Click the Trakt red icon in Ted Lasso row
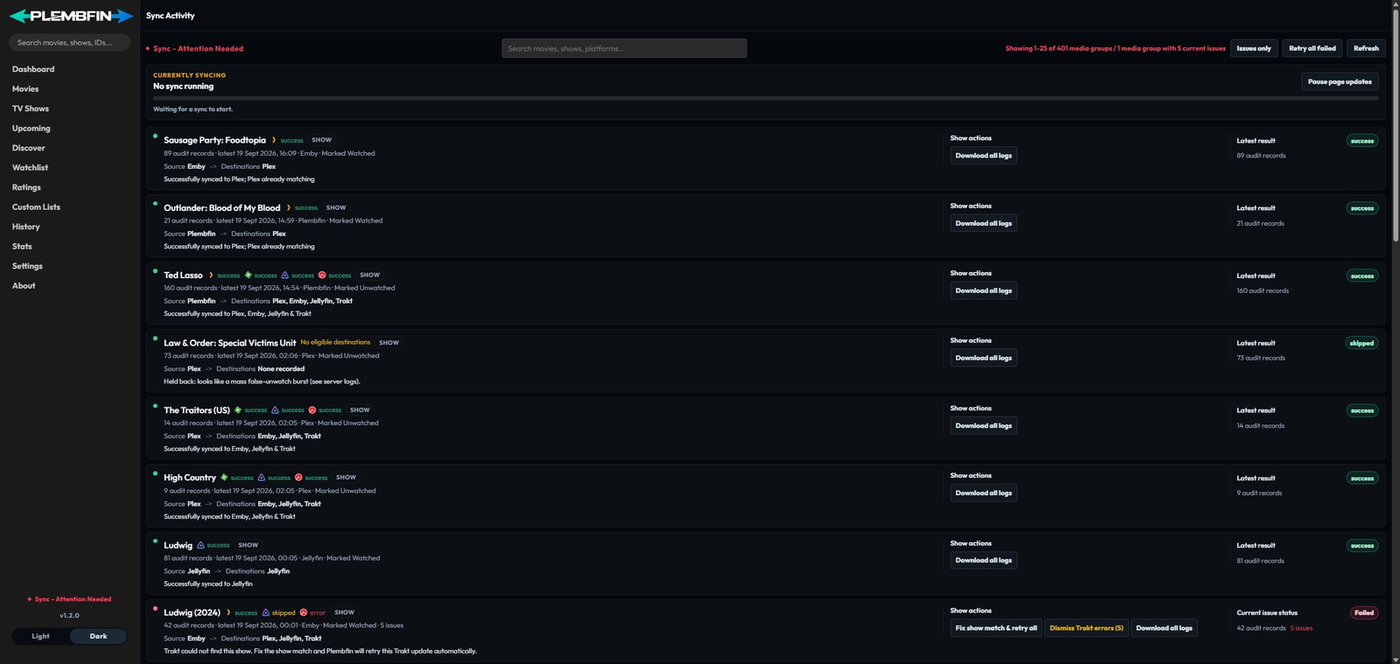This screenshot has height=664, width=1400. tap(322, 275)
